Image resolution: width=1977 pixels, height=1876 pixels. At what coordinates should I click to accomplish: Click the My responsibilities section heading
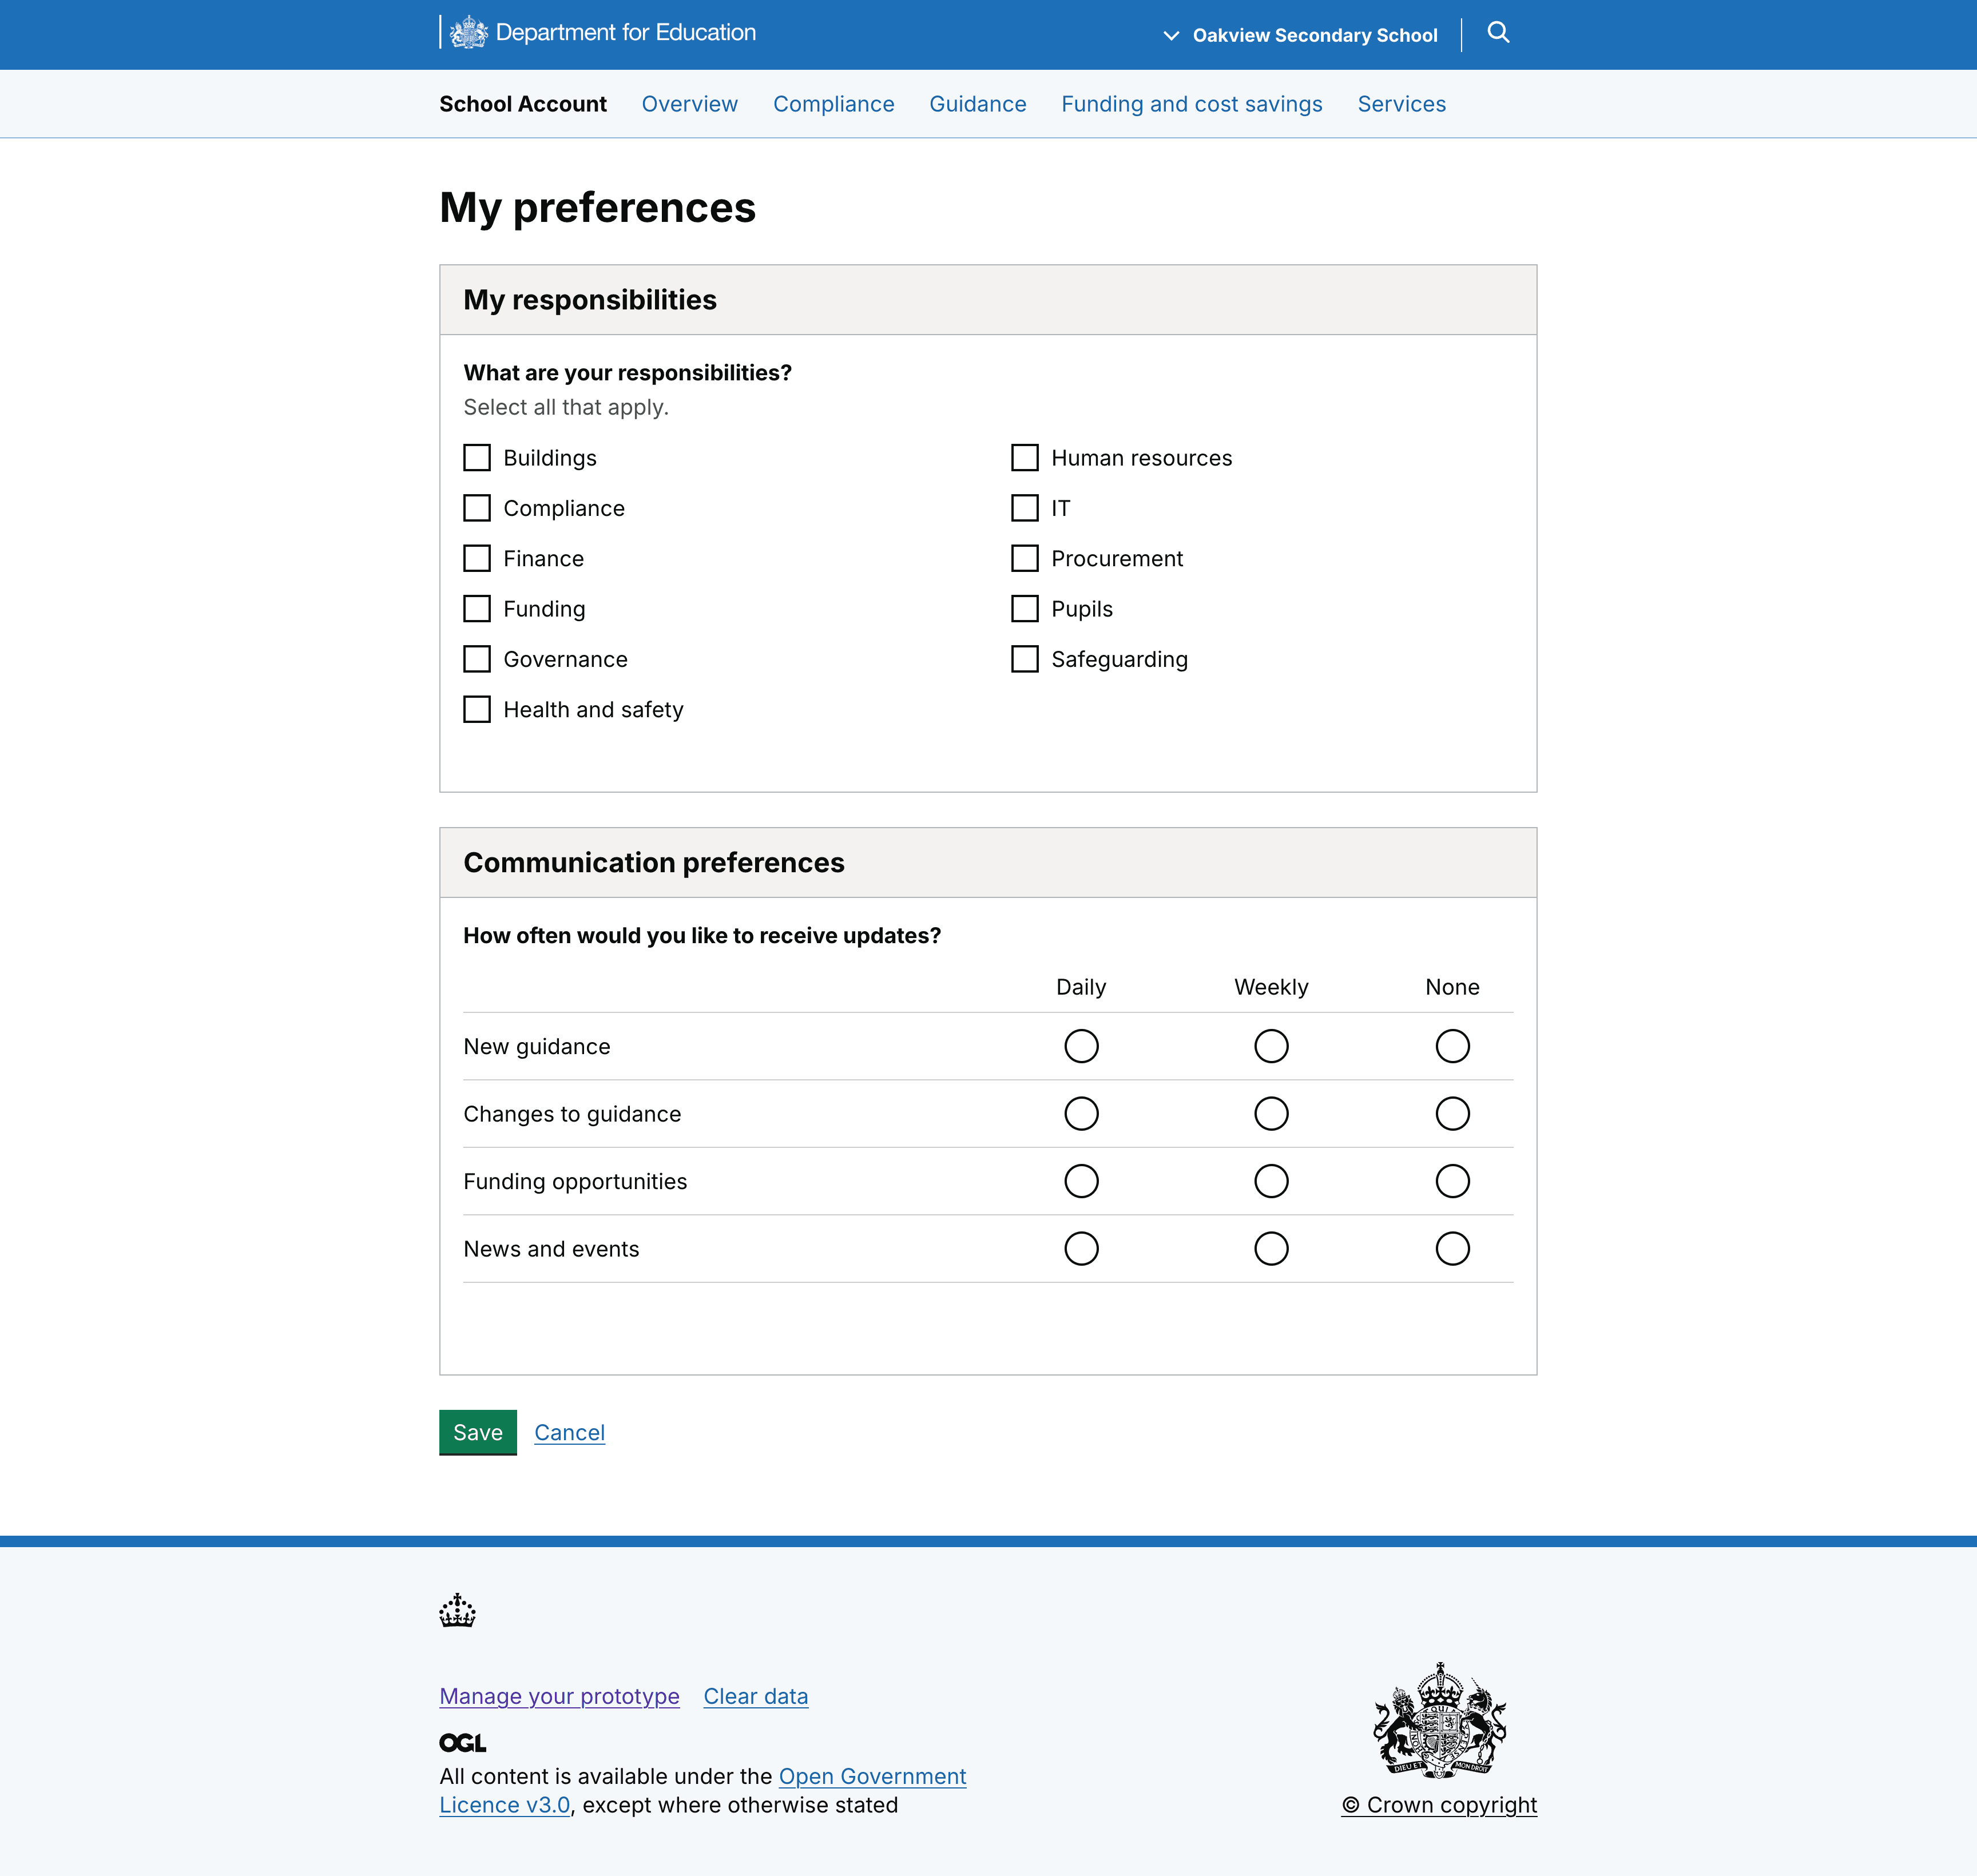(x=590, y=300)
